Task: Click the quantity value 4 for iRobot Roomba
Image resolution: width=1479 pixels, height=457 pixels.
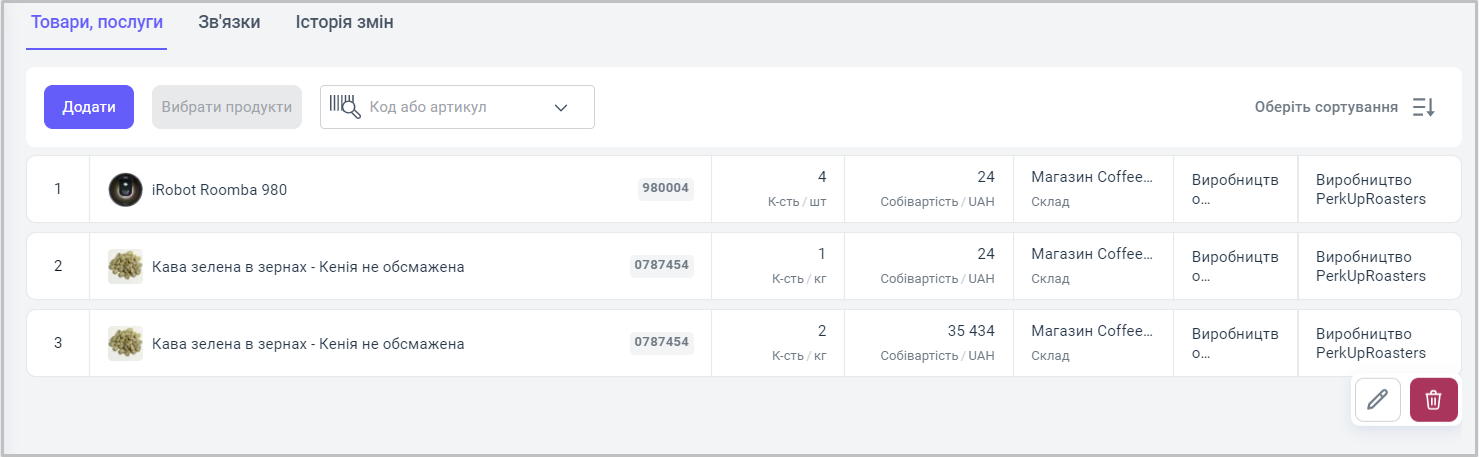Action: point(822,177)
